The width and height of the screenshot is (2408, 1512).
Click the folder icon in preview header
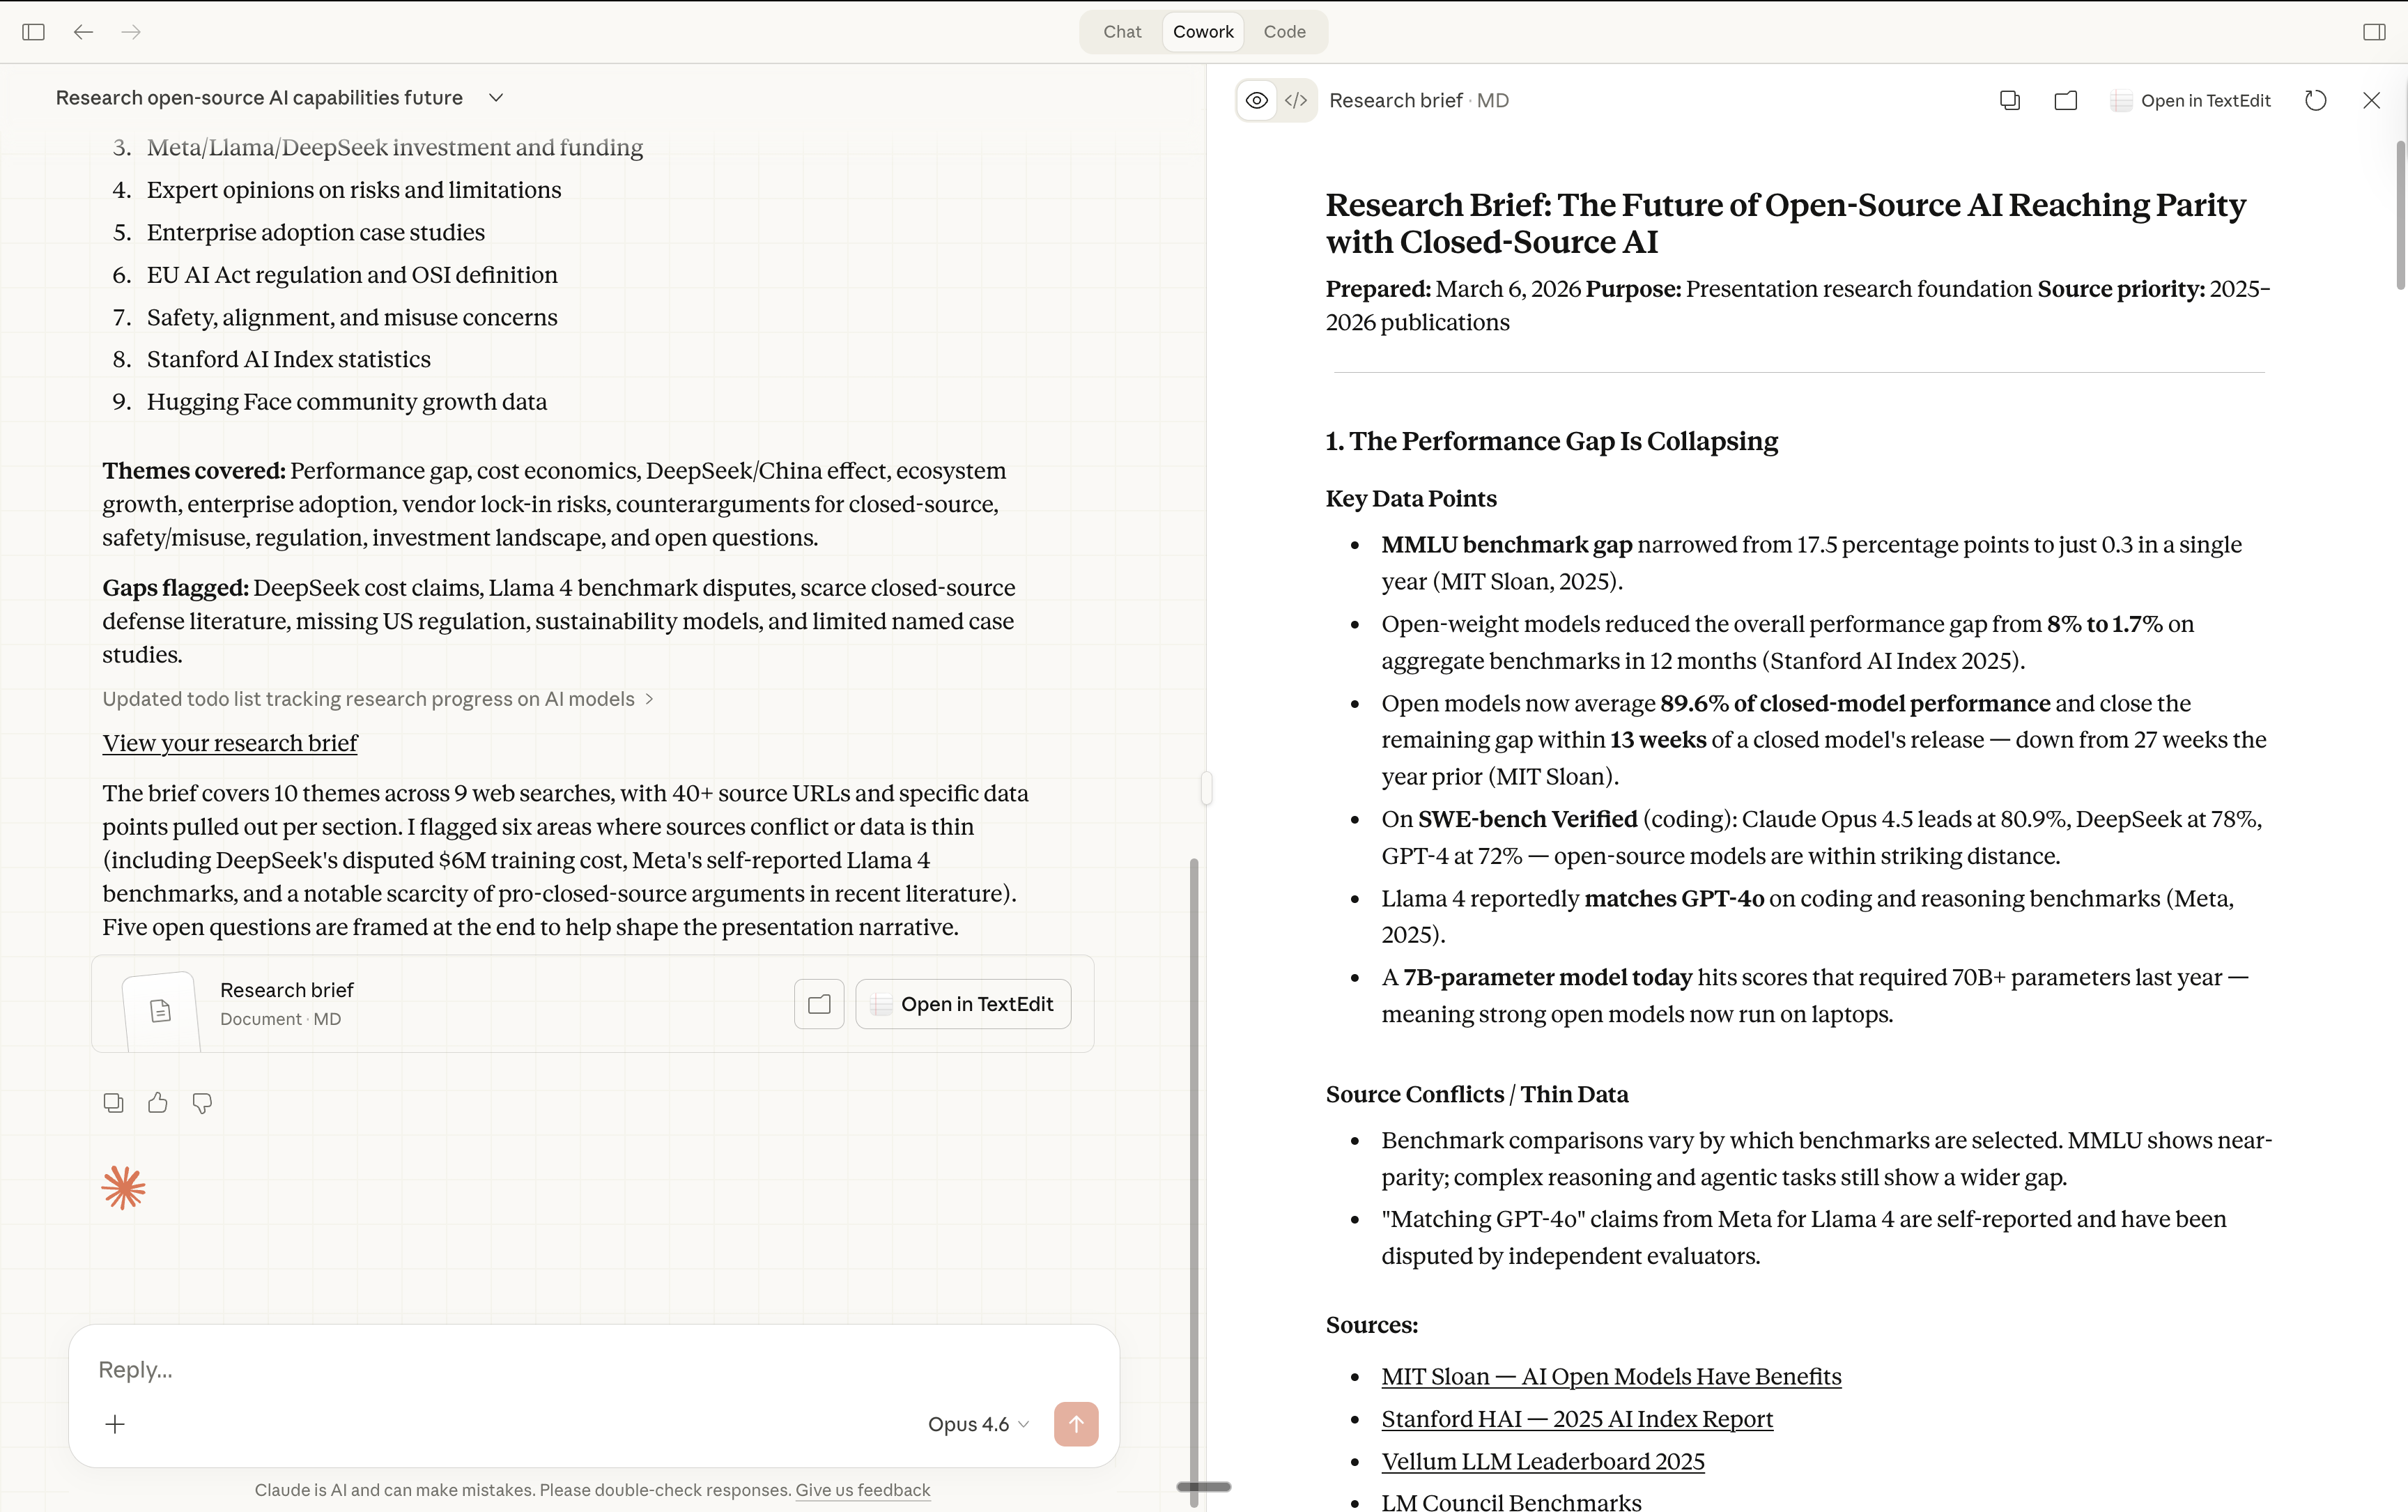click(x=2065, y=100)
